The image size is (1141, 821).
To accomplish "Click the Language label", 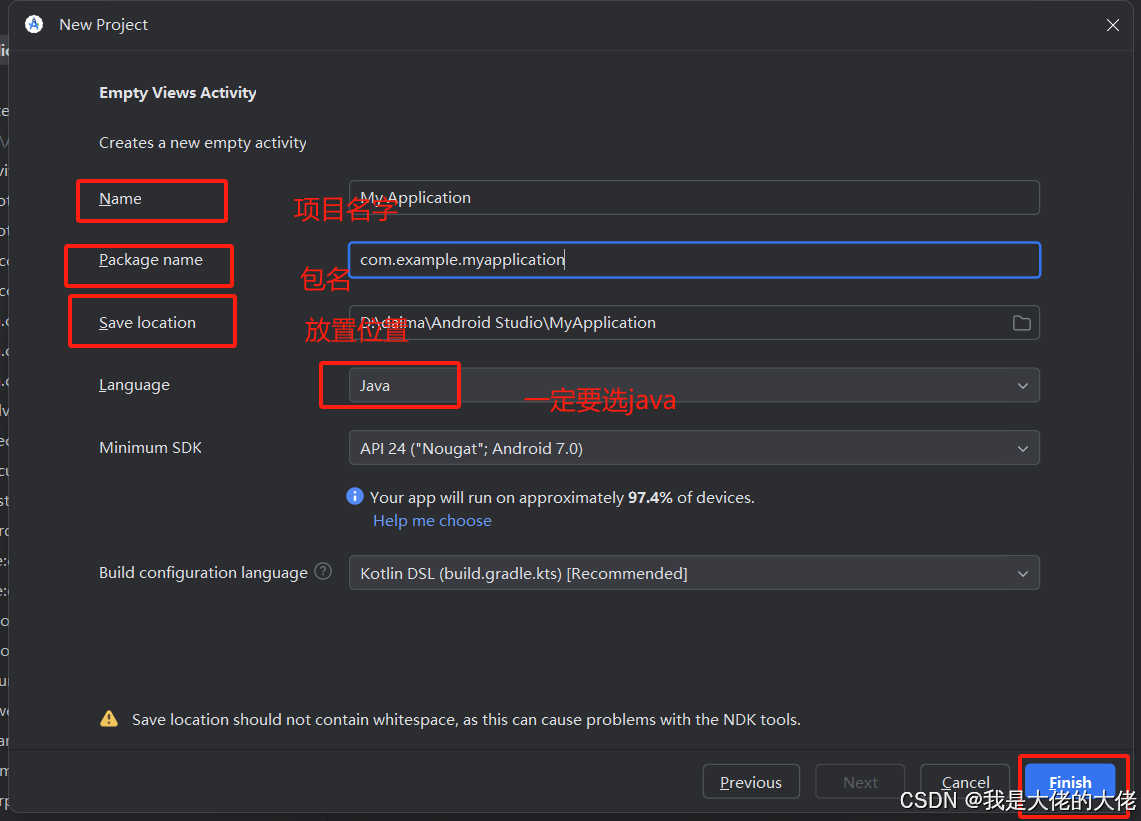I will pos(134,385).
